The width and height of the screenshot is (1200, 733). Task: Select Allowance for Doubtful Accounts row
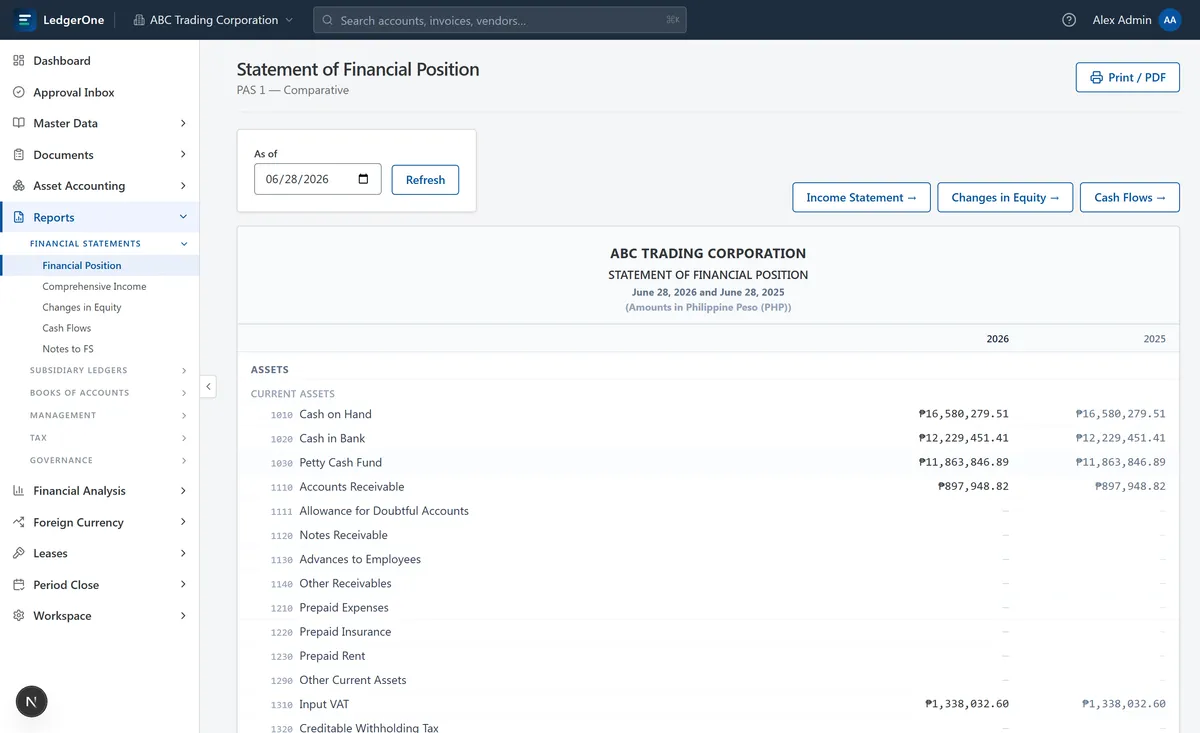tap(708, 511)
